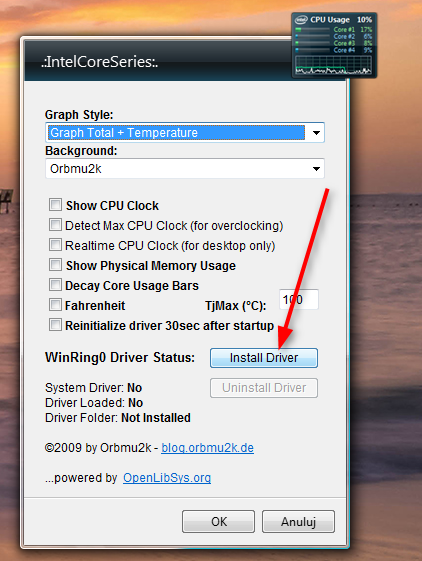The image size is (422, 561).
Task: Tick the Decay Core Usage Bars checkbox
Action: tap(55, 285)
